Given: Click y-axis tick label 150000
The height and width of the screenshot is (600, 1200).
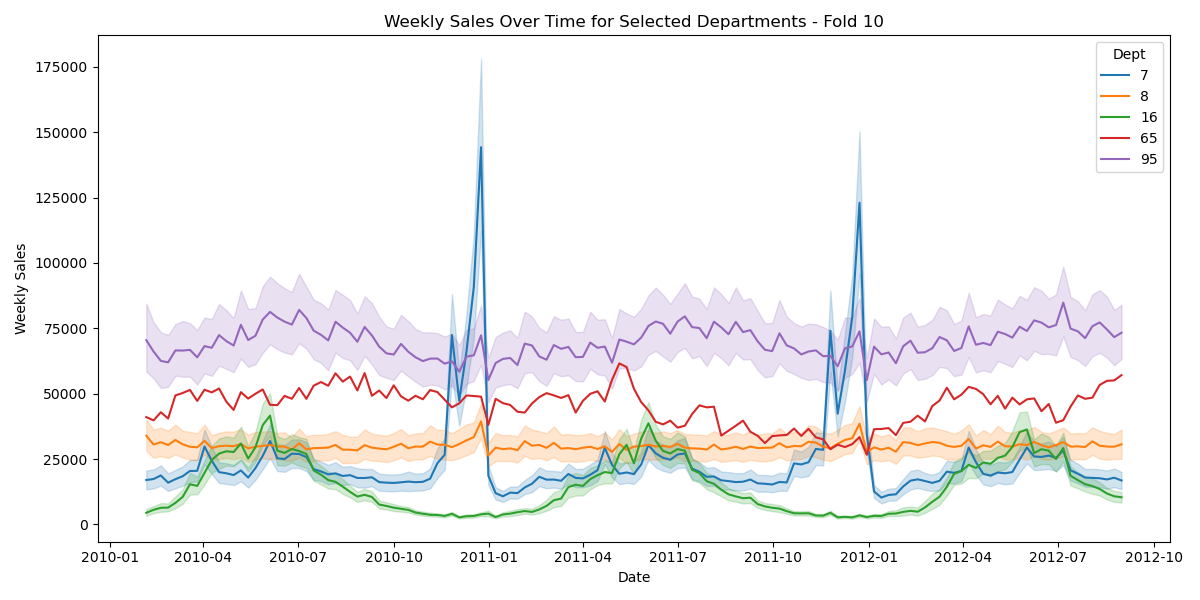Looking at the screenshot, I should click(x=62, y=133).
